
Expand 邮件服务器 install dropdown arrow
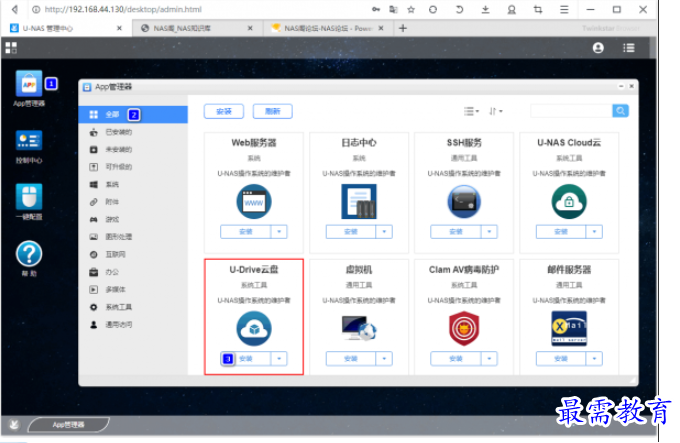coord(594,358)
